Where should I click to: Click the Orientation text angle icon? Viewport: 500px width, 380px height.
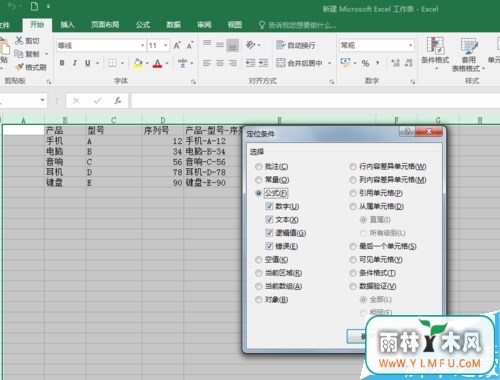pos(251,45)
